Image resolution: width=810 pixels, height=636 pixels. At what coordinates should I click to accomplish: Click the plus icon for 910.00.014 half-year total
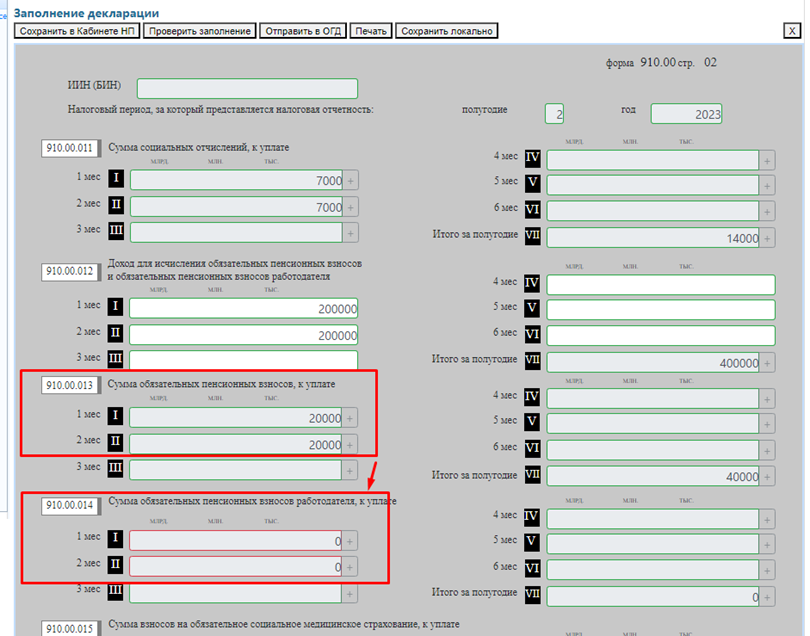coord(767,597)
